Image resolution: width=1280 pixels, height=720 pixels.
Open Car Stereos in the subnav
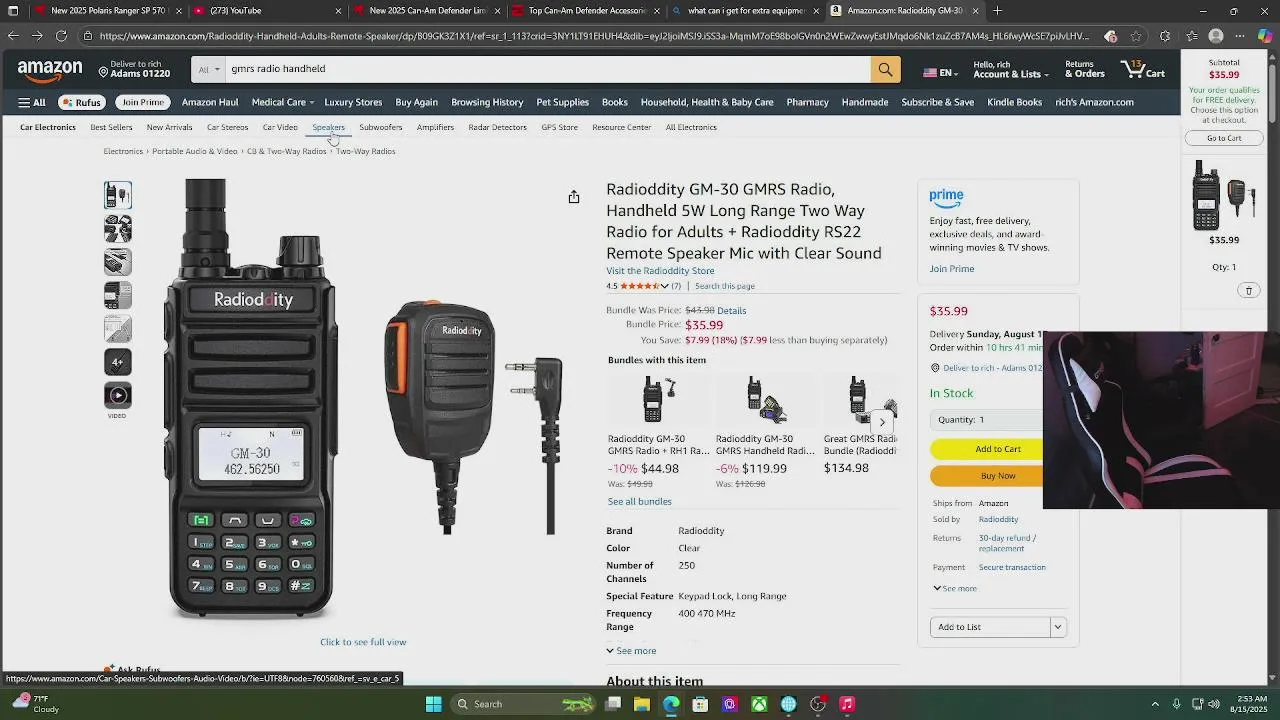point(227,127)
